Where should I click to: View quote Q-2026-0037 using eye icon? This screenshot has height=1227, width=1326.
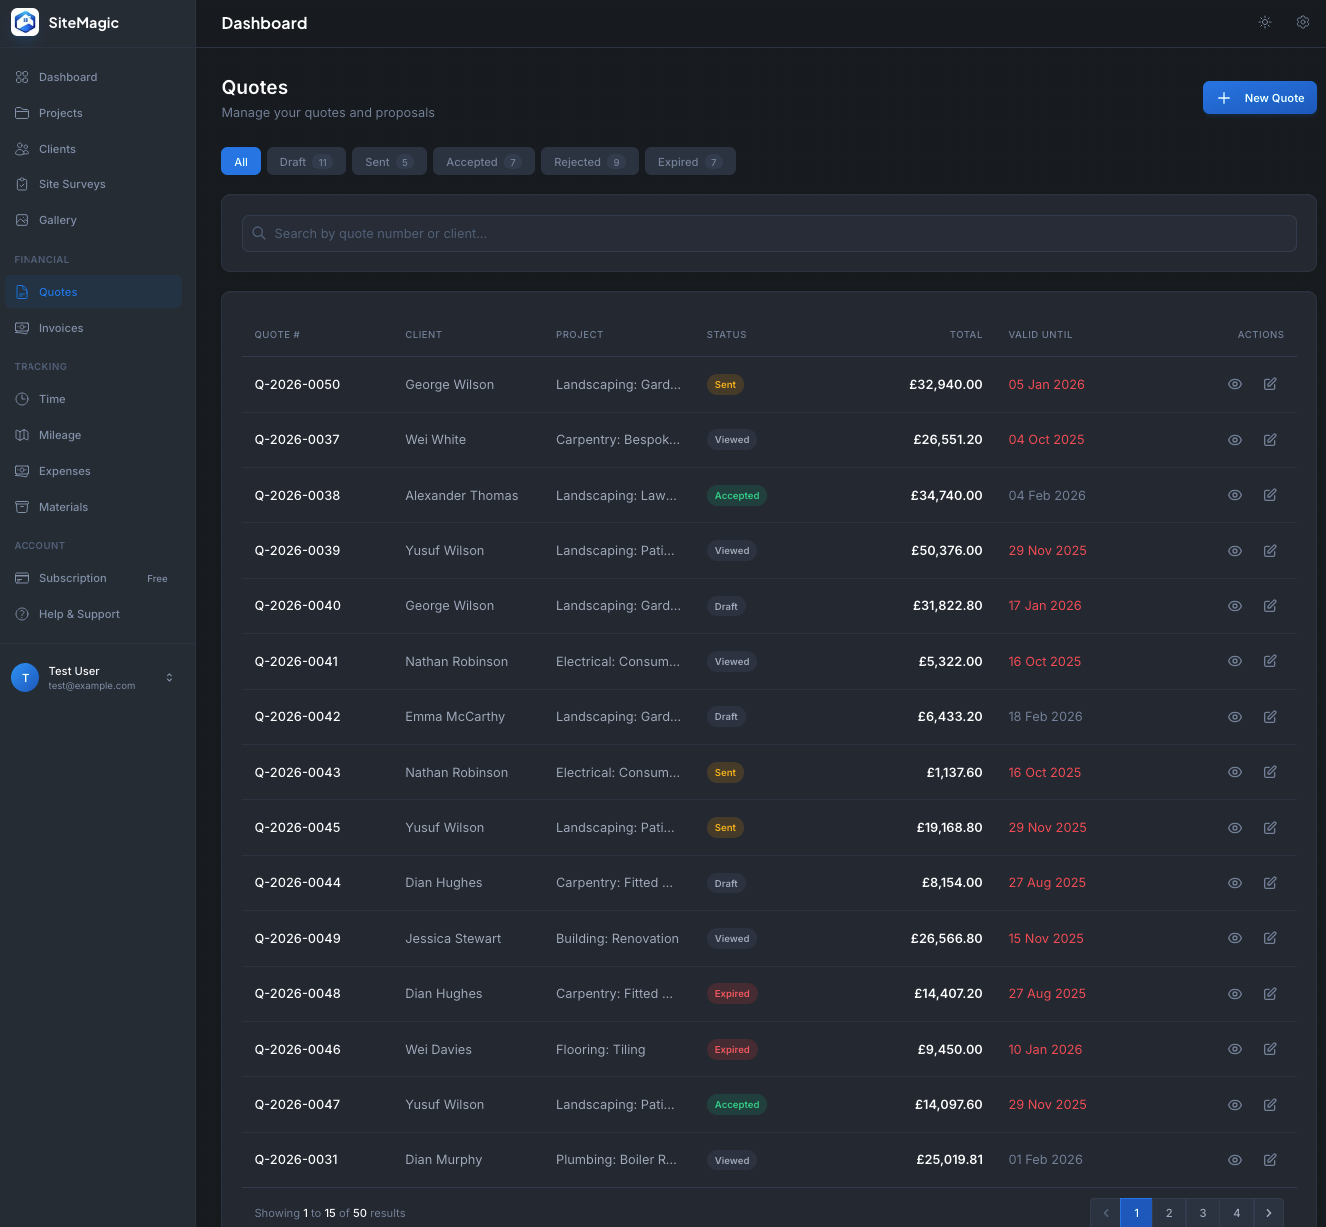pyautogui.click(x=1235, y=440)
